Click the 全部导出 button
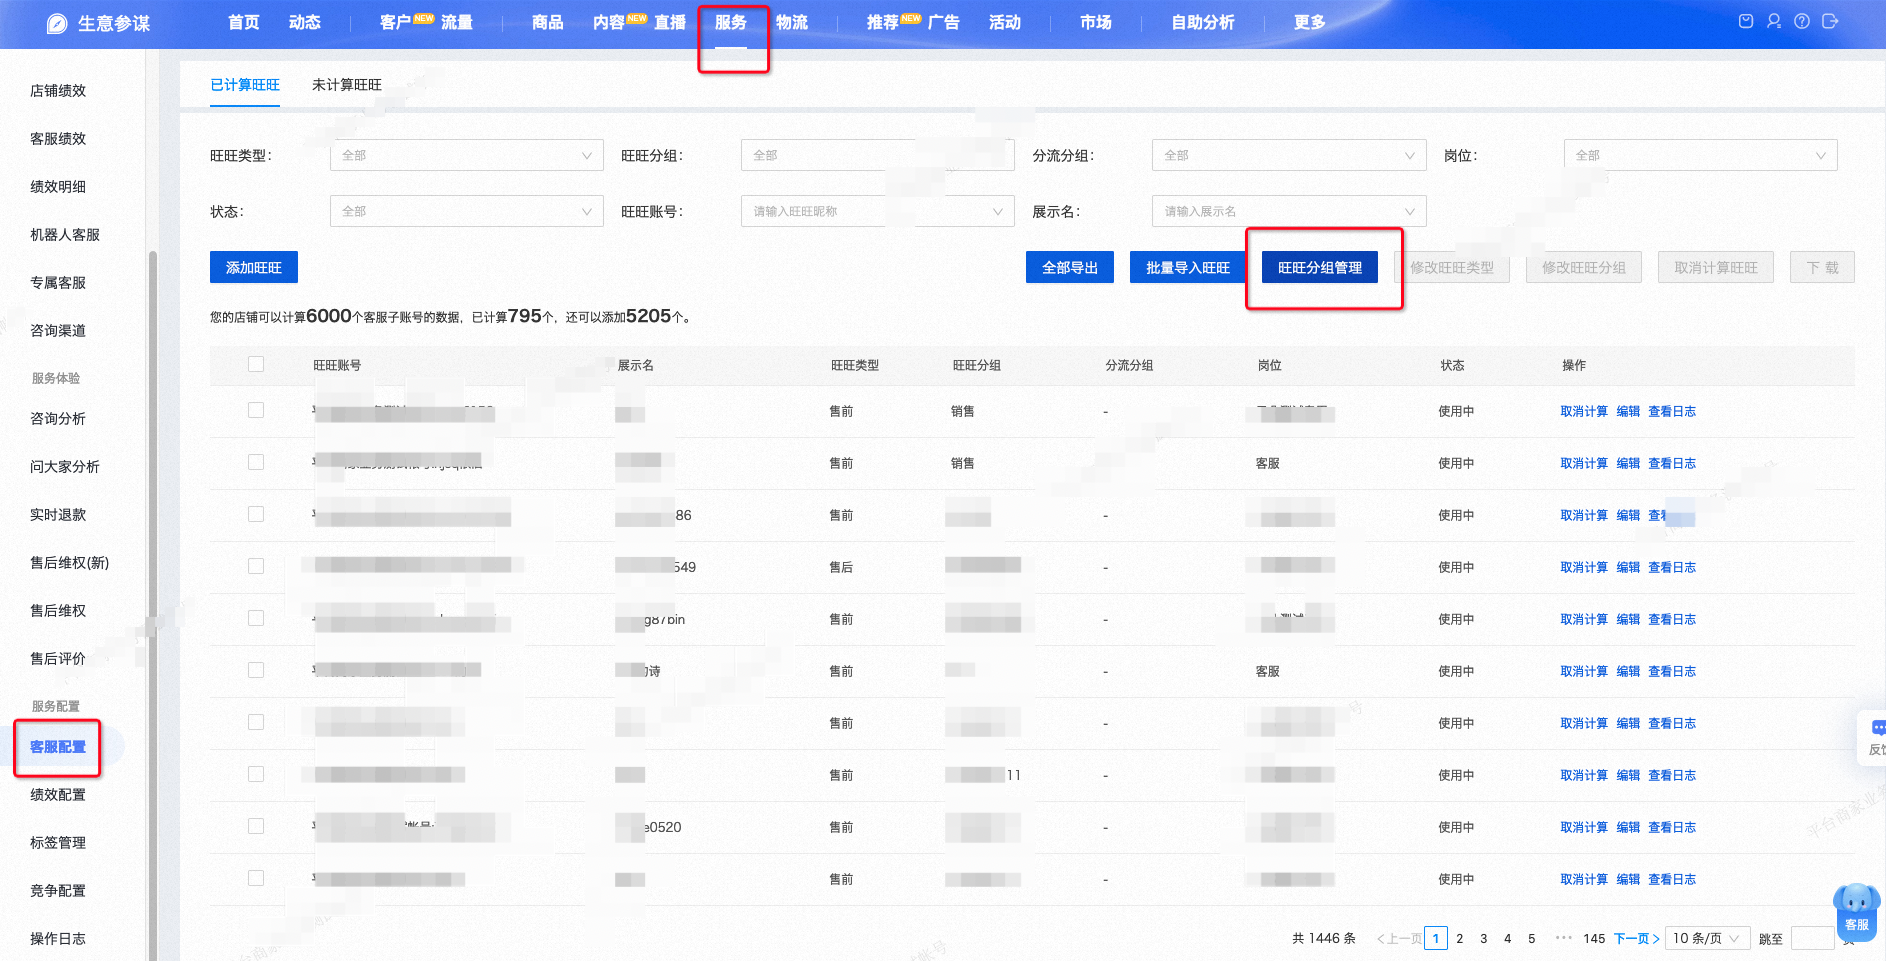Viewport: 1886px width, 961px height. coord(1070,267)
